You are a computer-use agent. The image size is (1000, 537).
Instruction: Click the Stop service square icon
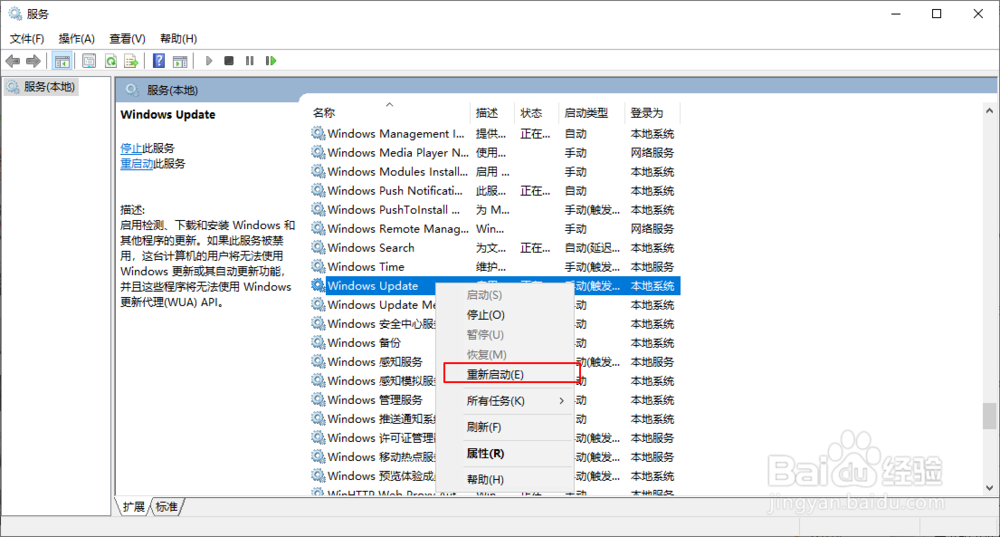(x=229, y=61)
